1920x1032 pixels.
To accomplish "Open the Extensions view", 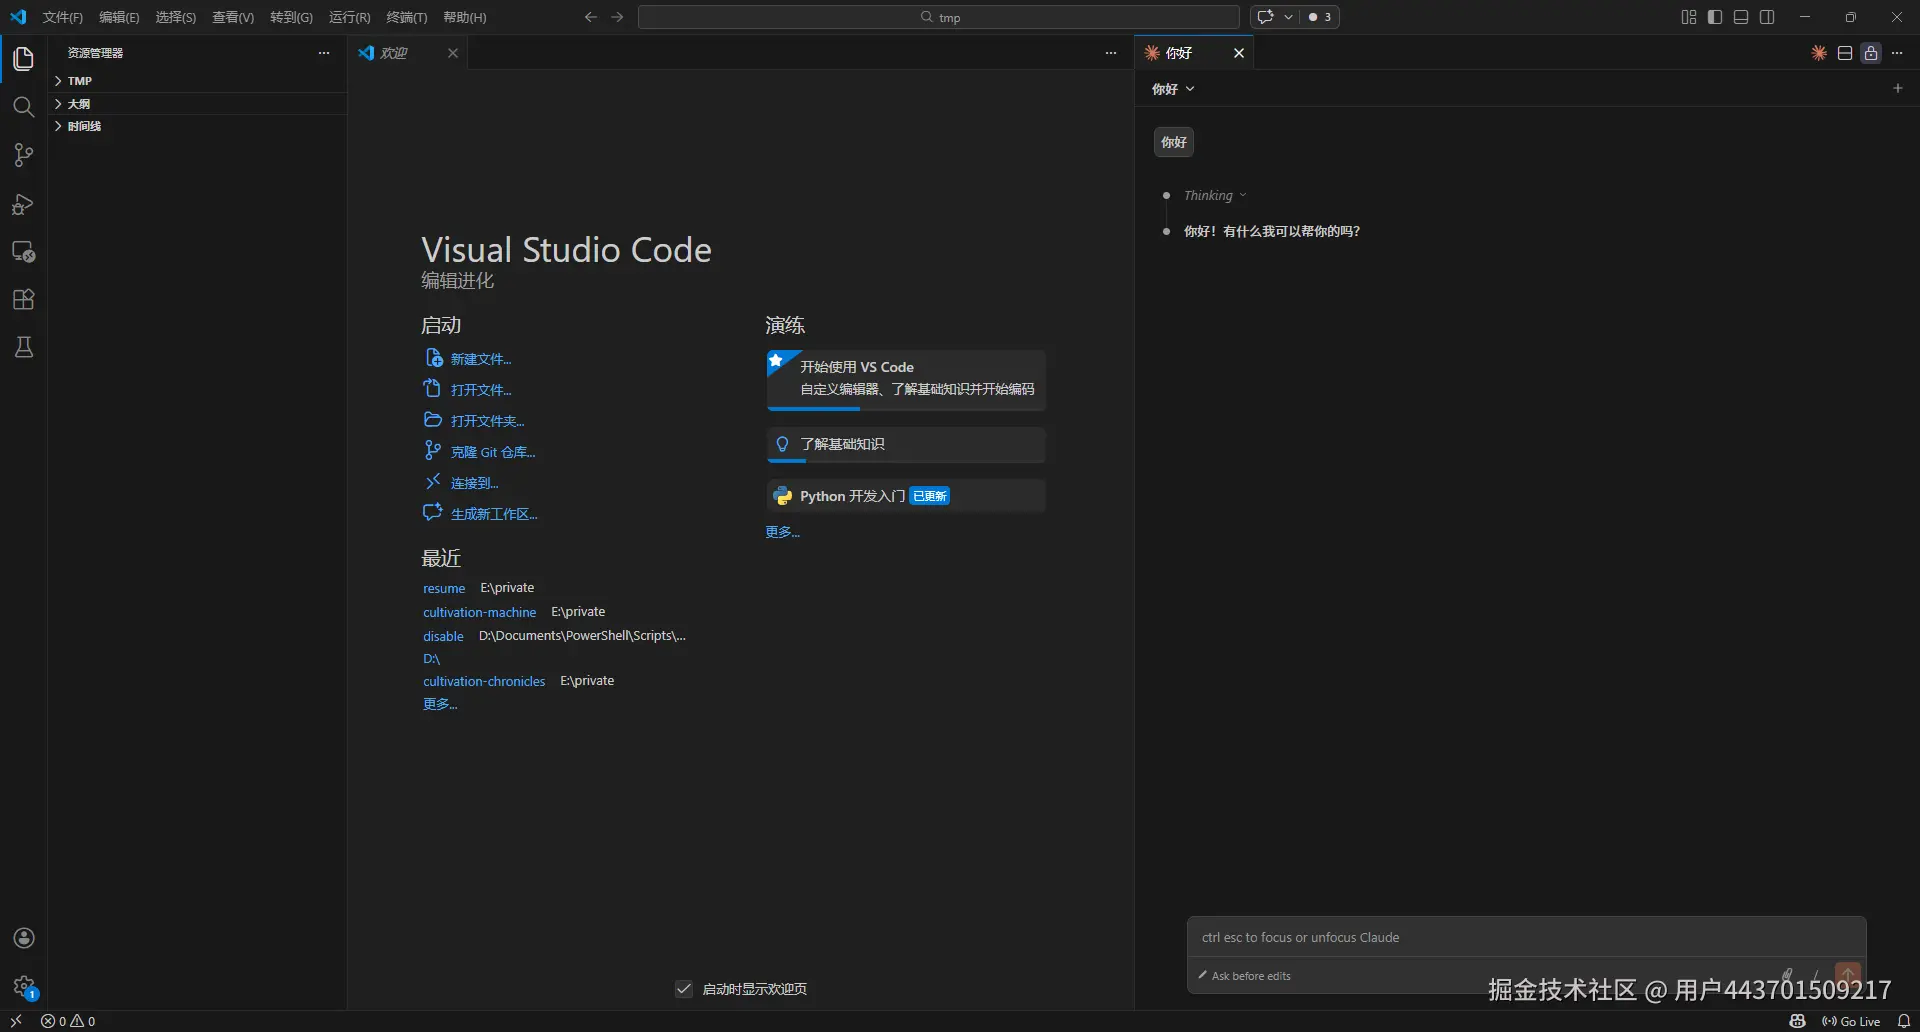I will (x=24, y=299).
